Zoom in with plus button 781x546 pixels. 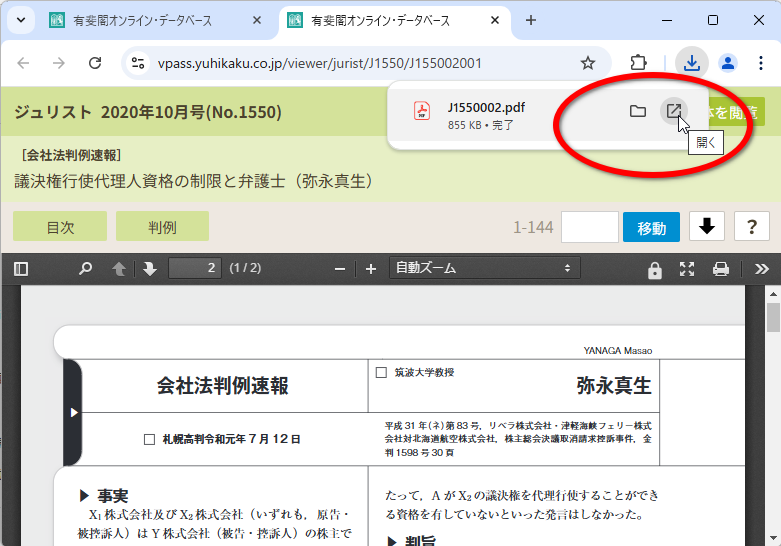coord(371,269)
